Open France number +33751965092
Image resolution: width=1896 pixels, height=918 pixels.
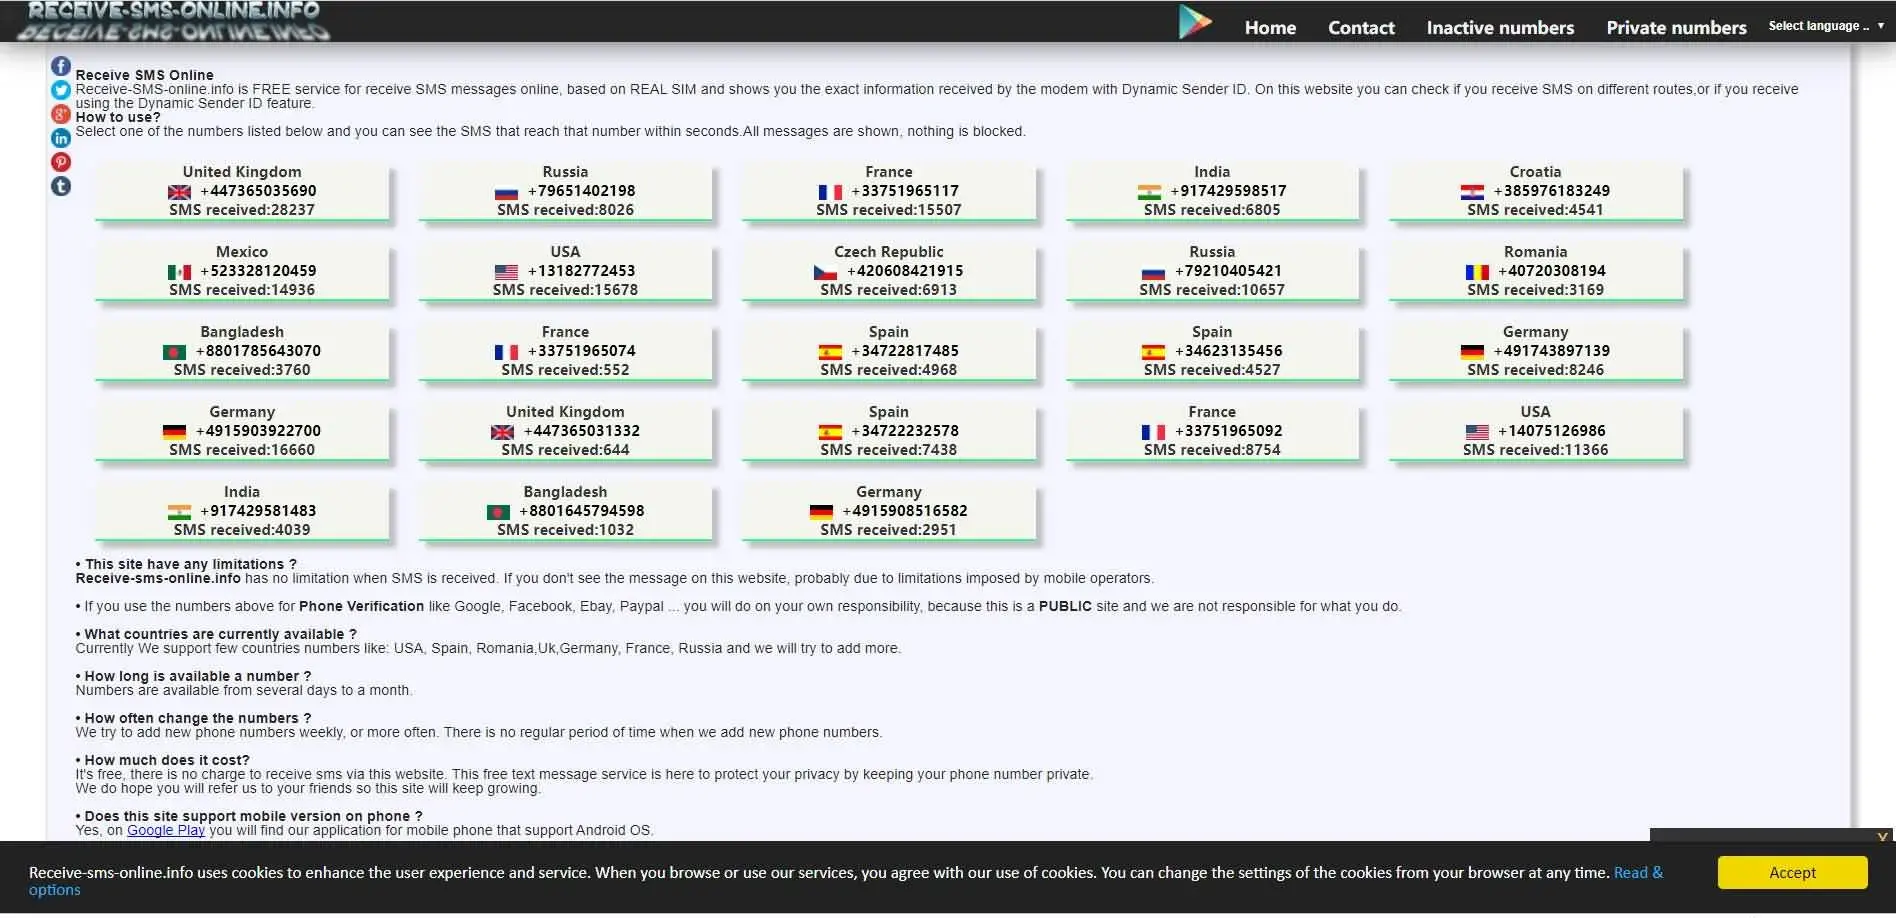click(1212, 431)
